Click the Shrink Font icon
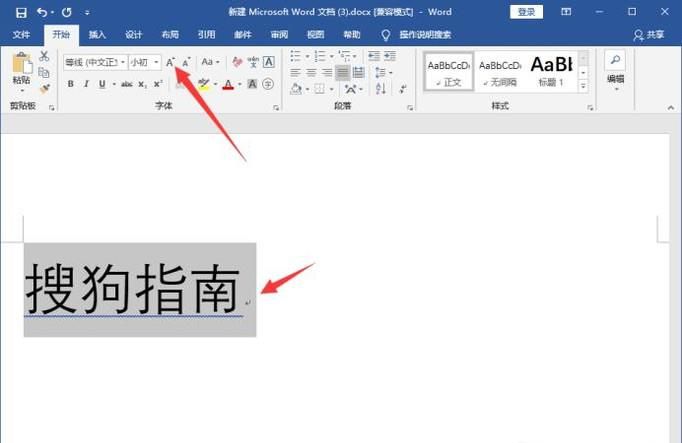 [186, 62]
